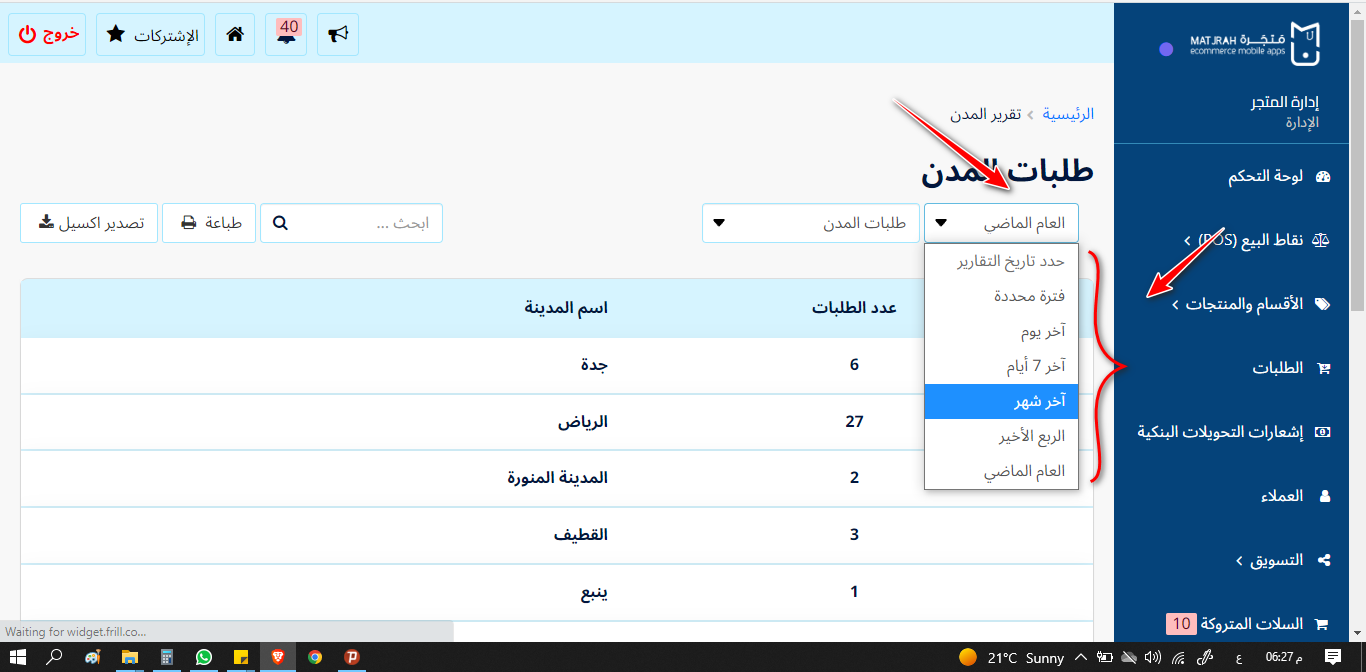
Task: Open السلات المتروكة abandoned carts item
Action: click(1250, 624)
